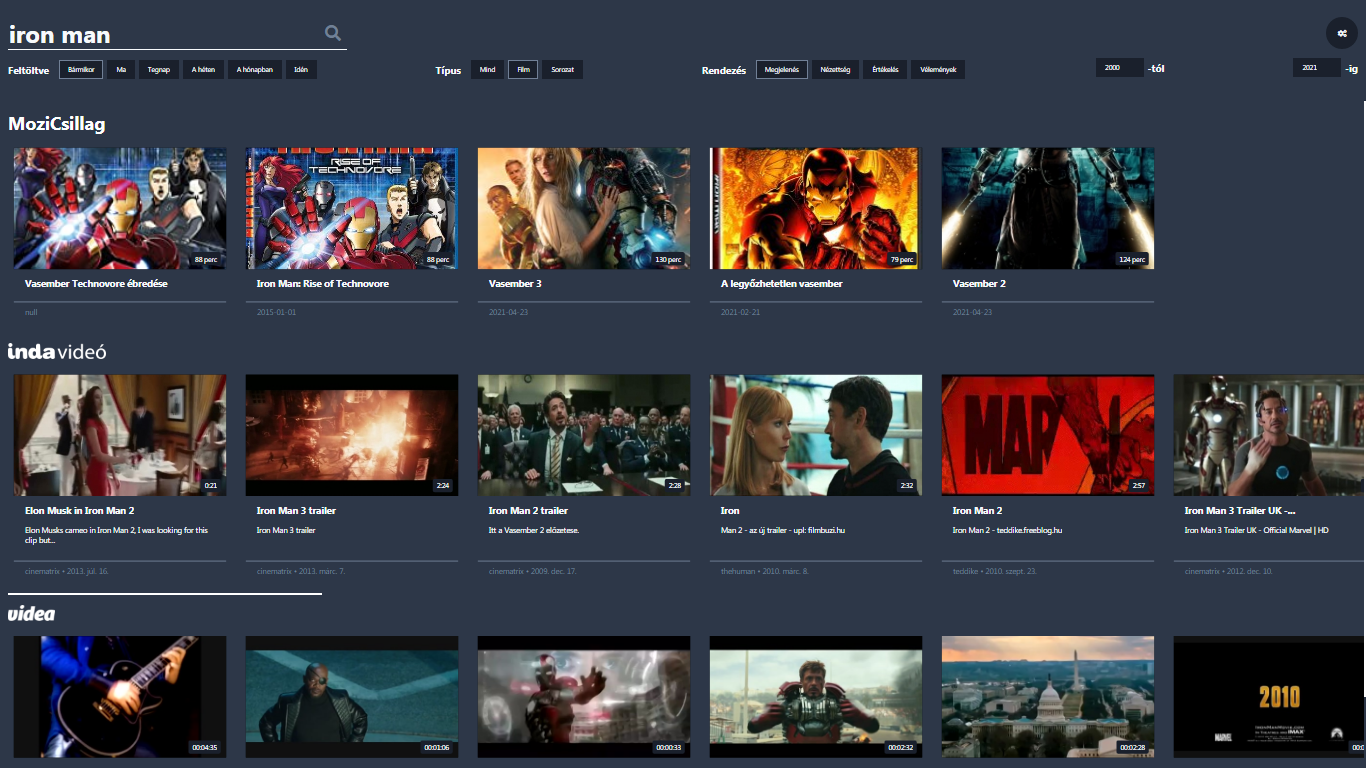Click 'Vasember Technovore ébredése' title
1366x768 pixels.
tap(96, 284)
